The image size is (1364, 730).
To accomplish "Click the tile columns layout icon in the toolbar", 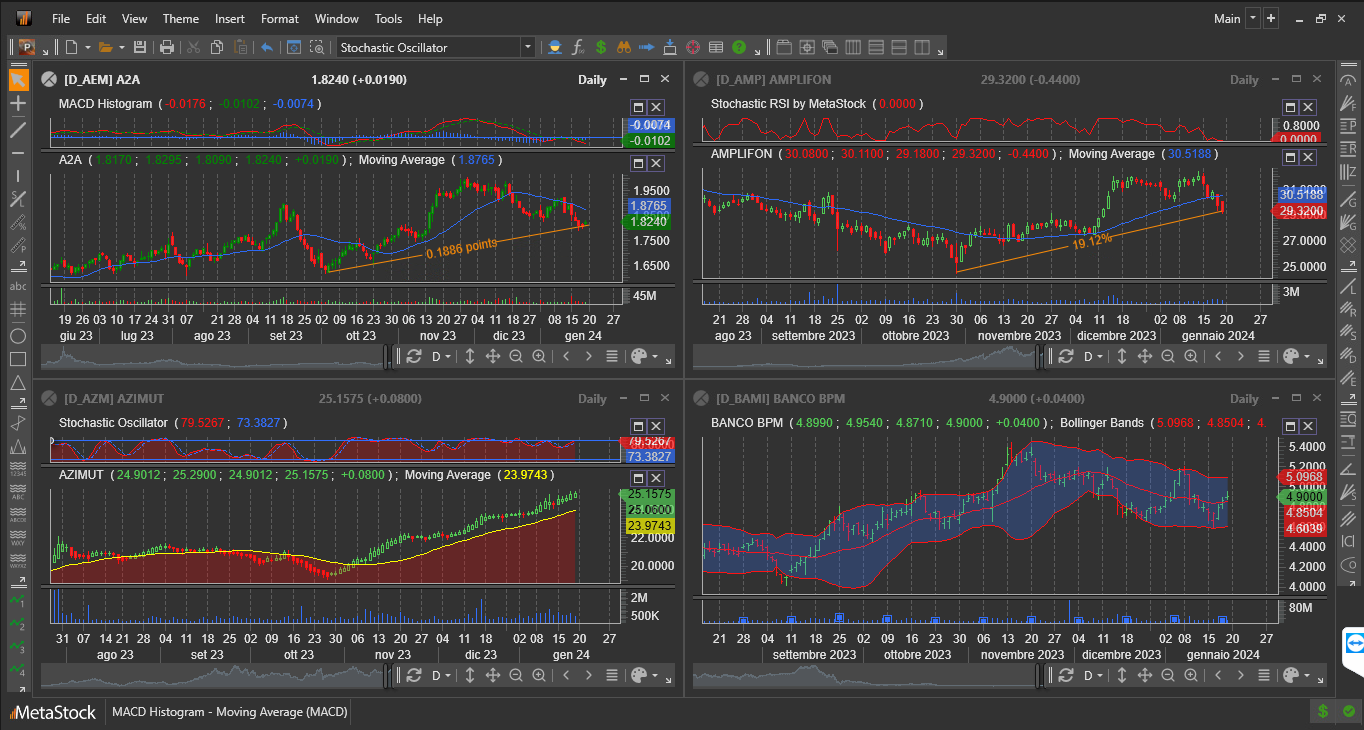I will click(x=853, y=47).
